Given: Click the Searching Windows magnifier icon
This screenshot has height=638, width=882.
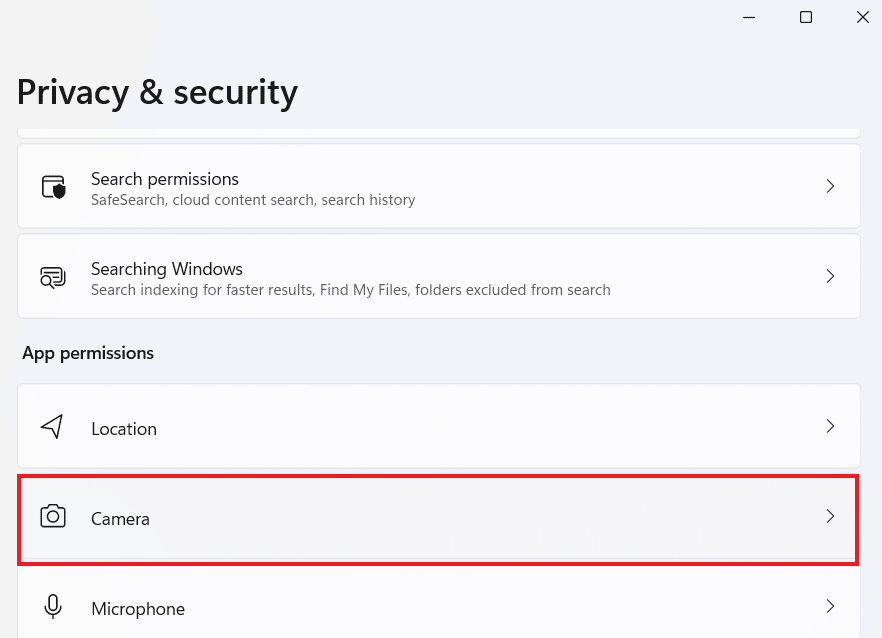Looking at the screenshot, I should pos(53,277).
